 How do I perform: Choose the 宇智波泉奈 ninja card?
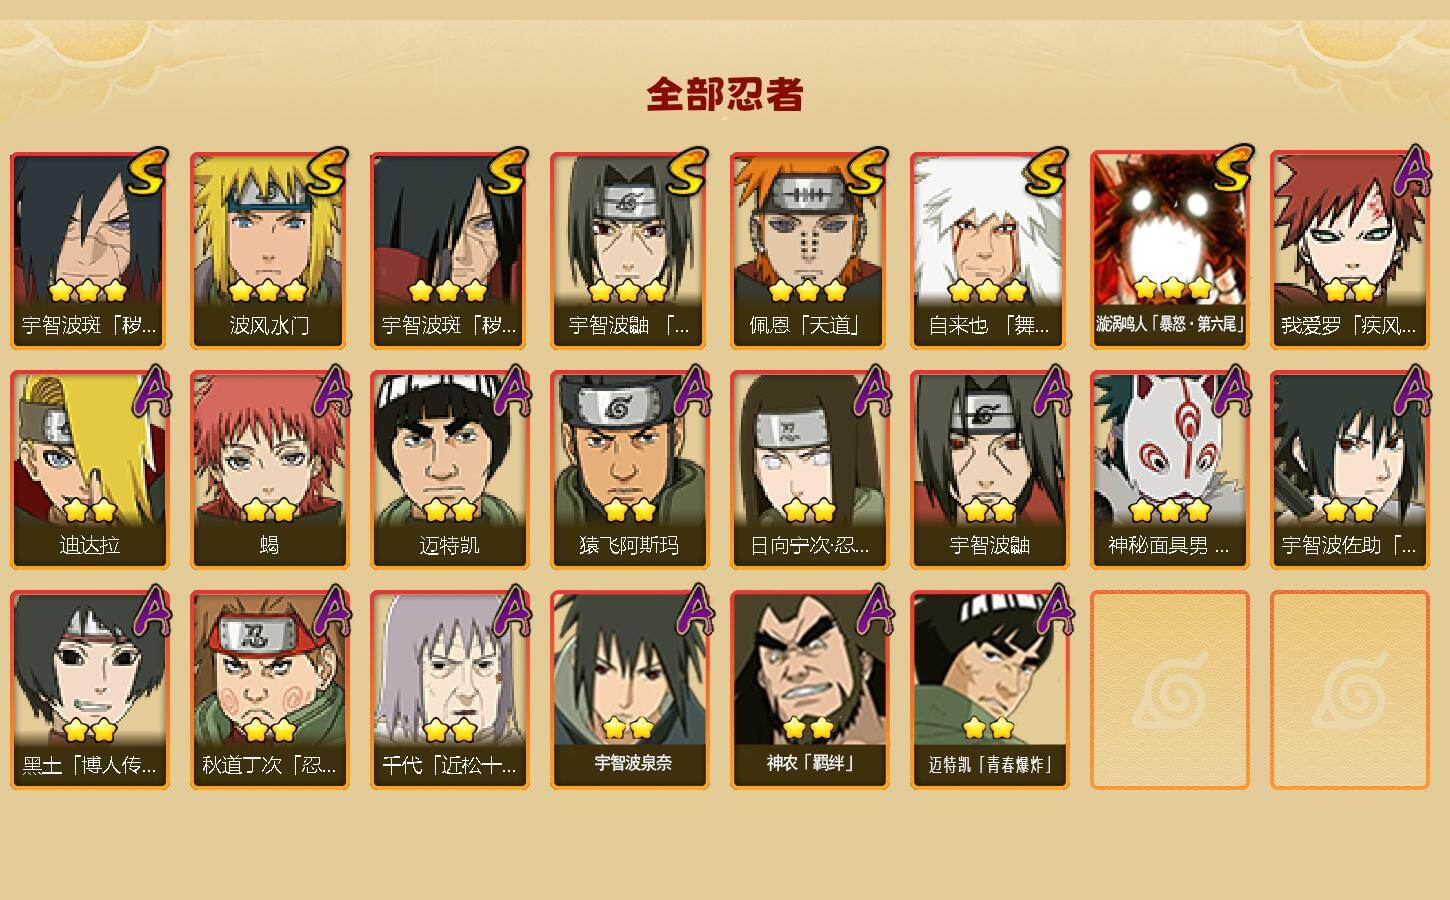pos(629,690)
